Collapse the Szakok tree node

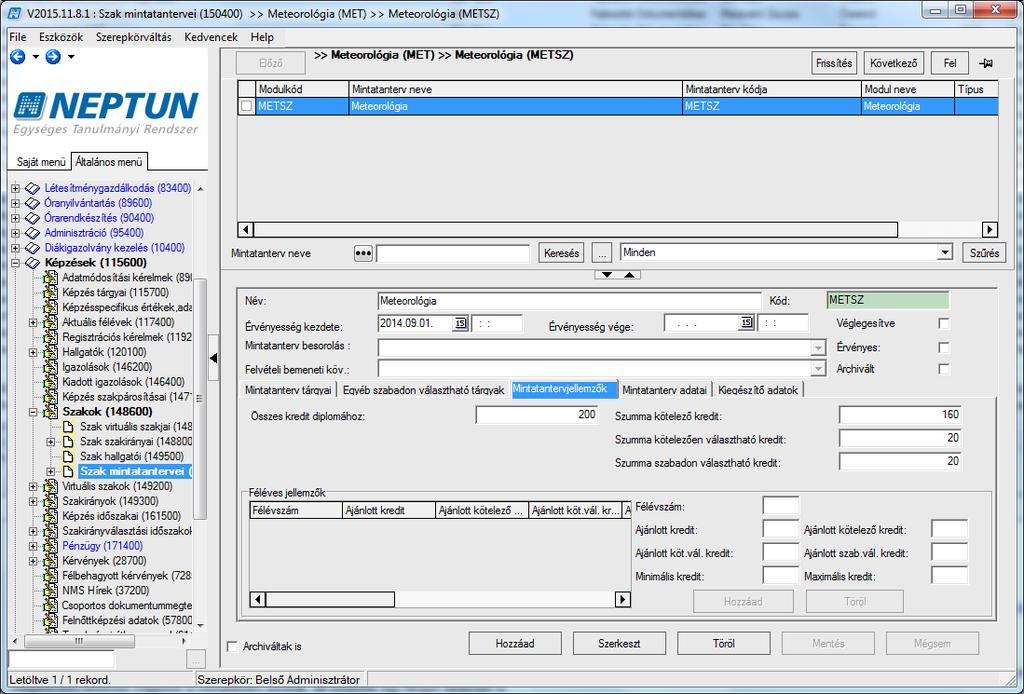pyautogui.click(x=33, y=412)
